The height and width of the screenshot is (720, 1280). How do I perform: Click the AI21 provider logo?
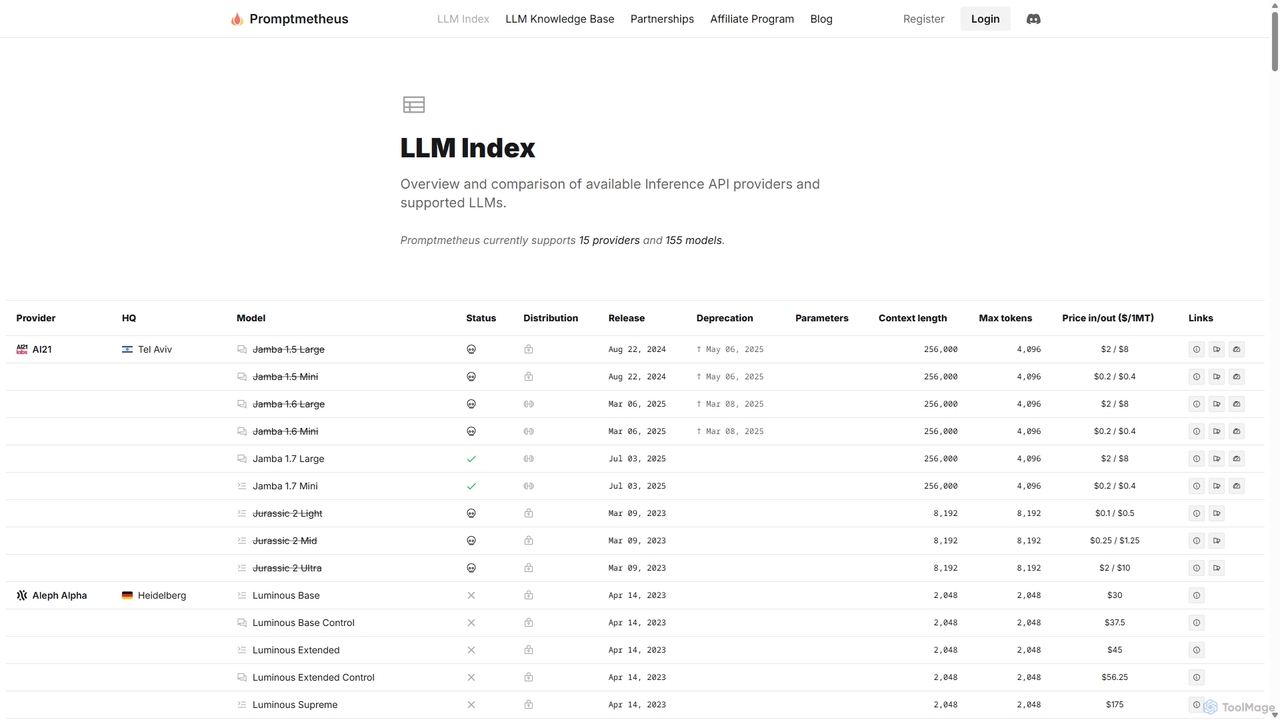coord(22,349)
